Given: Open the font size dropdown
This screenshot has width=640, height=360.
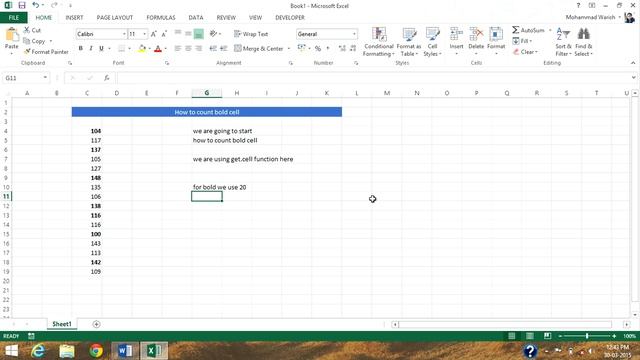Looking at the screenshot, I should pos(144,34).
